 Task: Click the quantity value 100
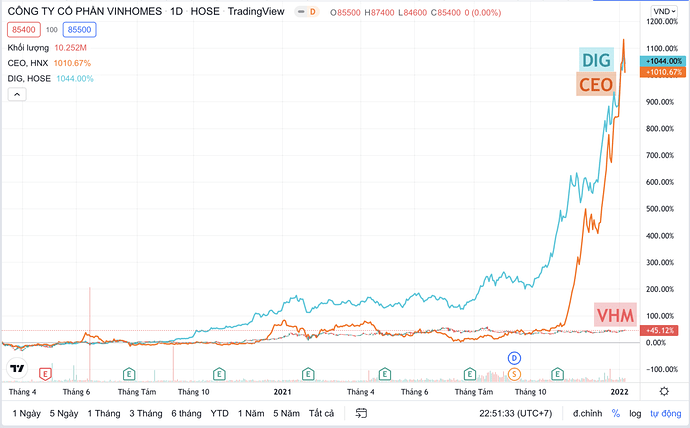tap(52, 30)
